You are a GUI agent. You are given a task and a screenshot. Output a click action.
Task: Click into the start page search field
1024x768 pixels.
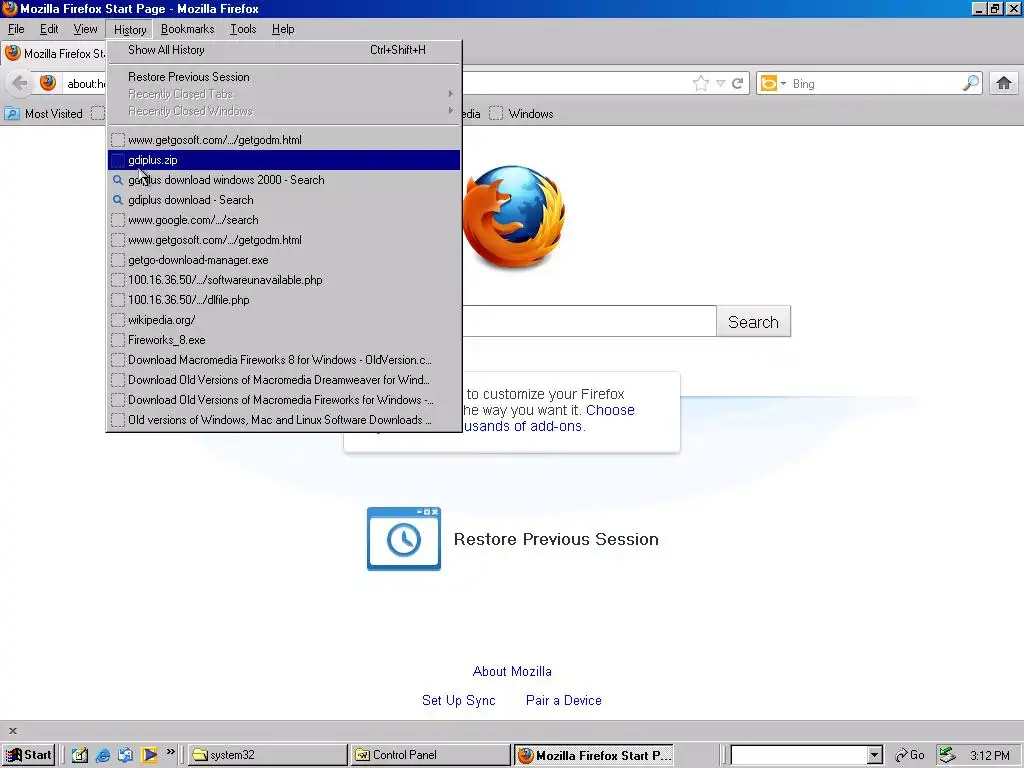[589, 321]
